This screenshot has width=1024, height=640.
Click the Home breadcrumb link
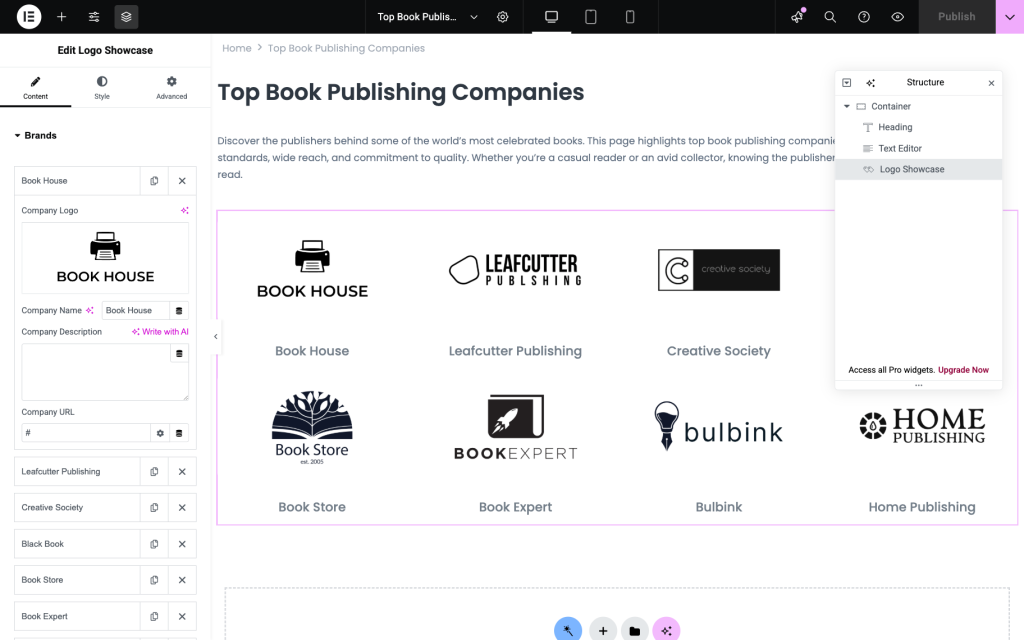(236, 48)
